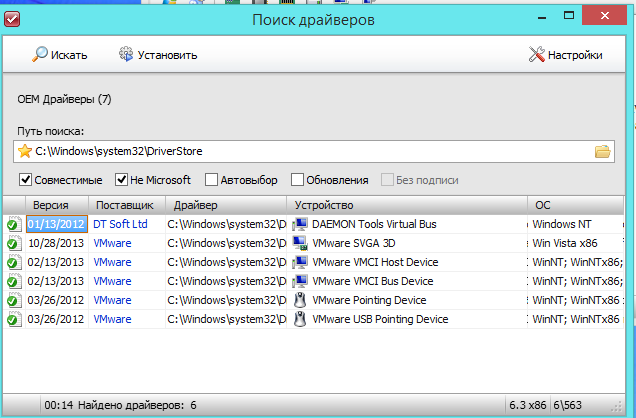Viewport: 636px width, 418px height.
Task: Click the magnifier Search (Искать) icon
Action: point(41,55)
